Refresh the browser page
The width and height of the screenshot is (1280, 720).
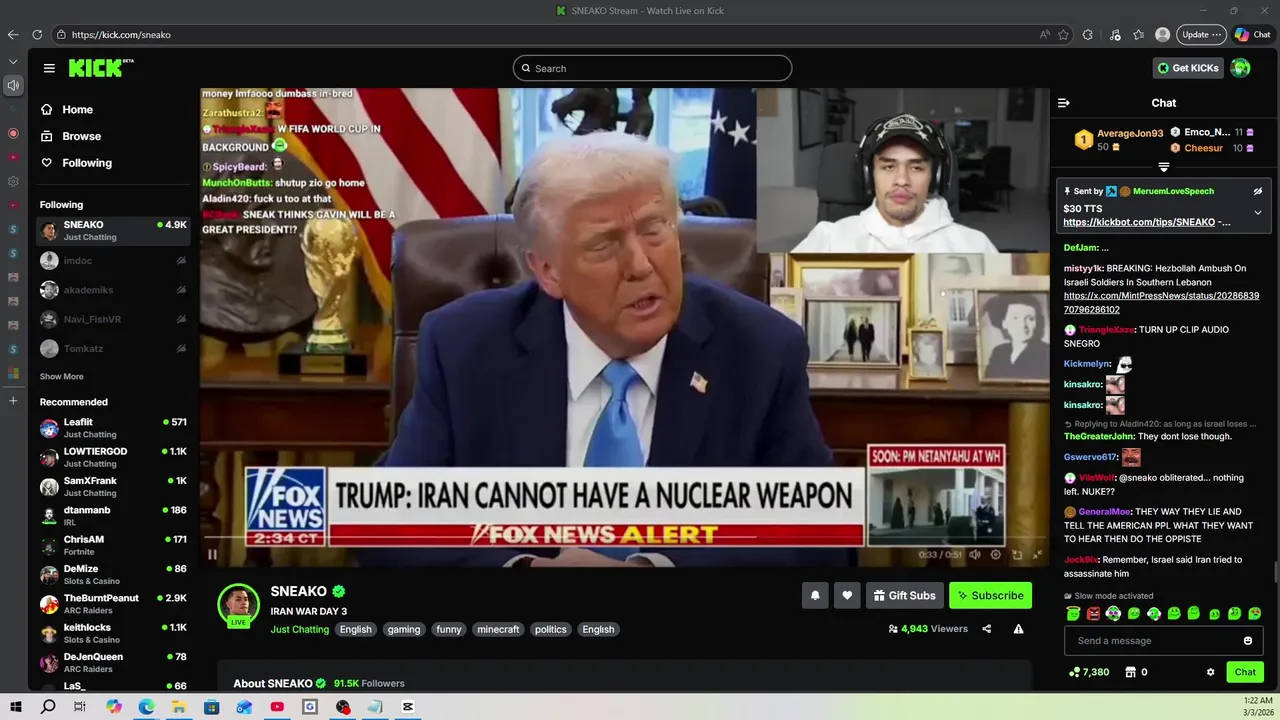(x=37, y=34)
